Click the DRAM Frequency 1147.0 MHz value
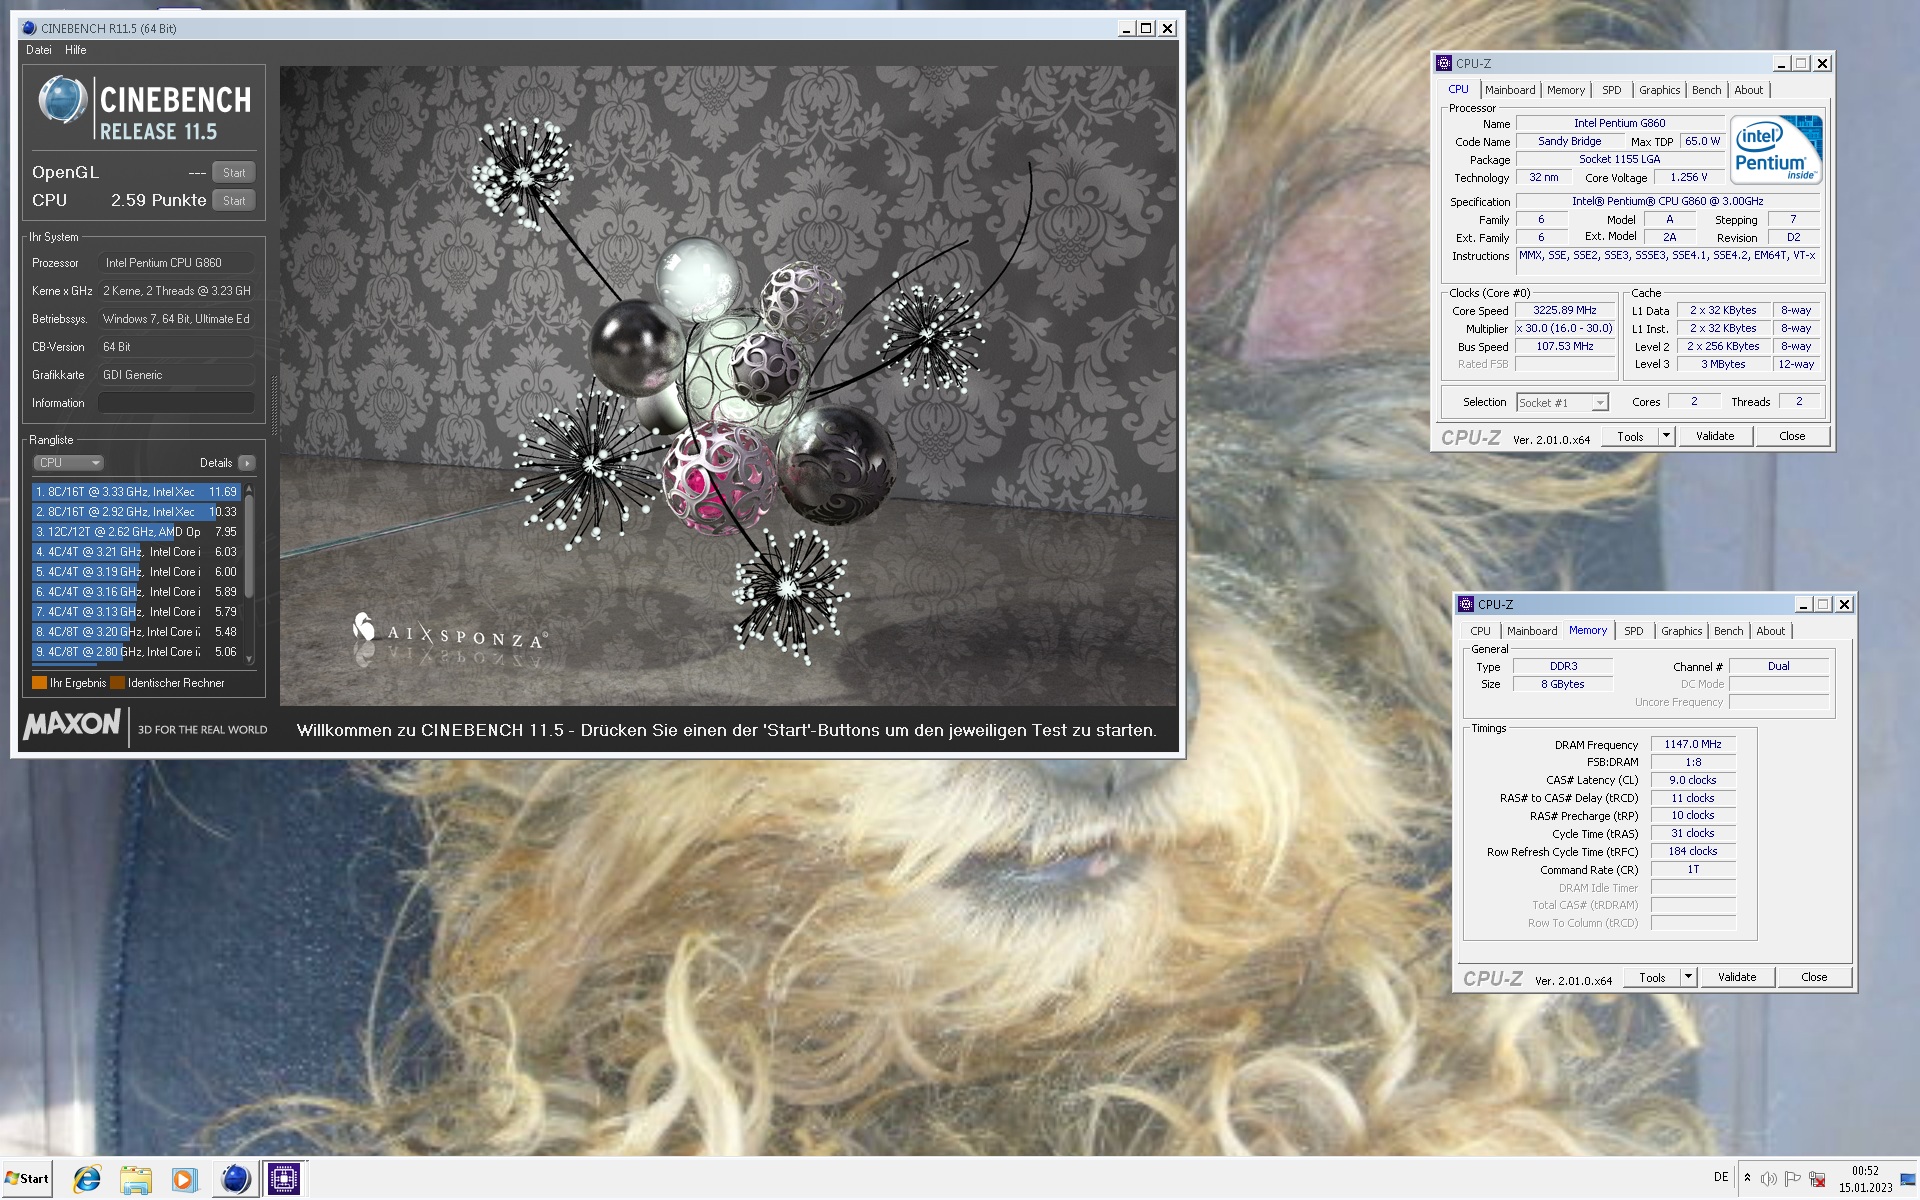 click(1693, 744)
